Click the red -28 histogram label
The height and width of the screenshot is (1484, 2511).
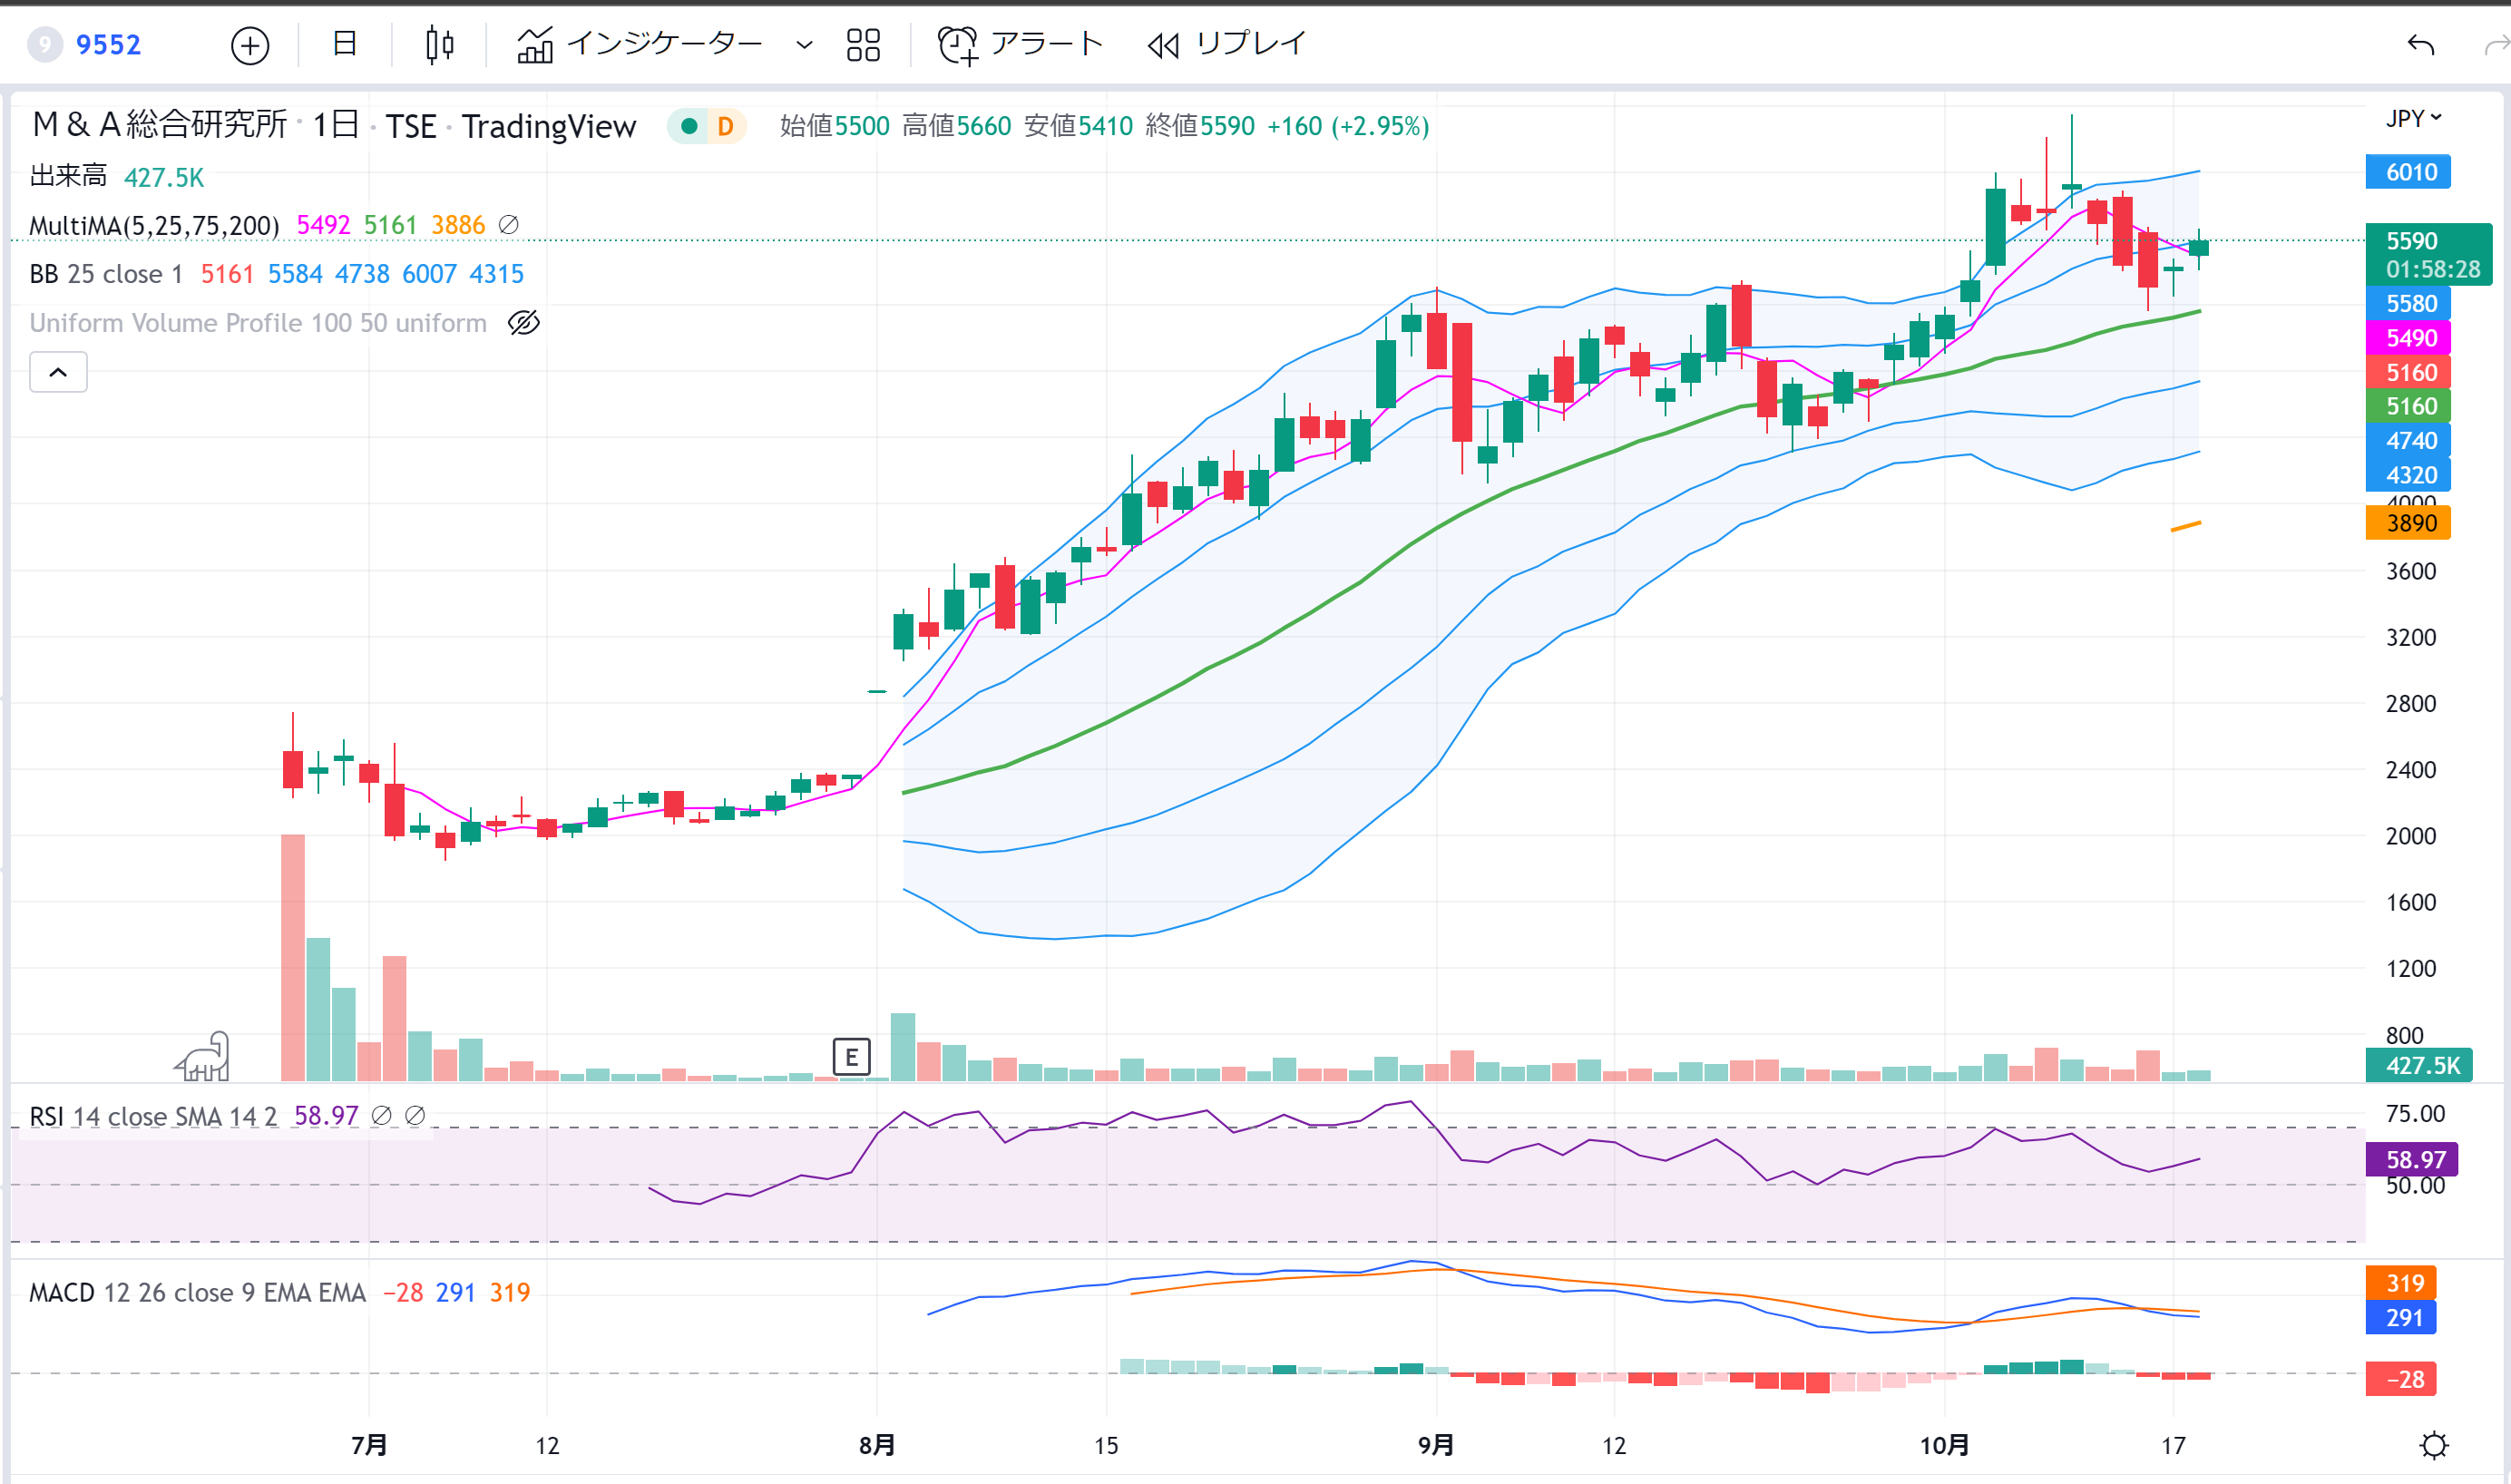pos(2401,1379)
